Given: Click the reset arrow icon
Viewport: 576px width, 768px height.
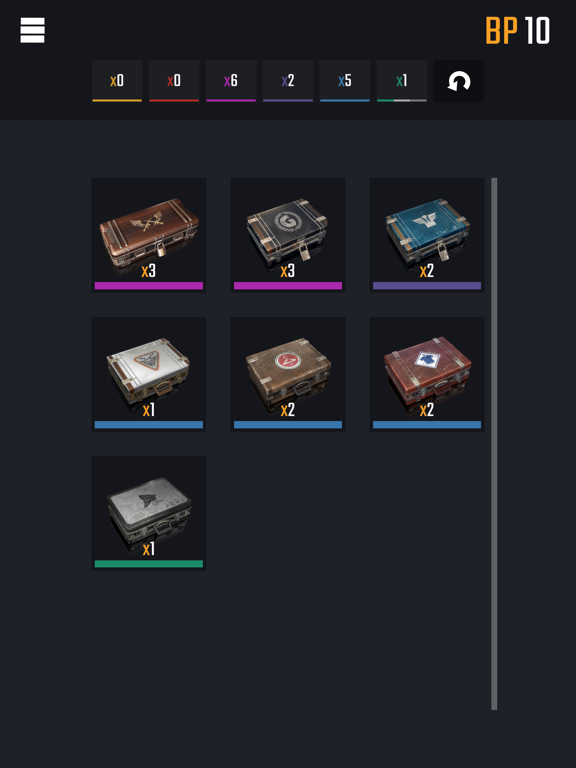Looking at the screenshot, I should pyautogui.click(x=459, y=81).
